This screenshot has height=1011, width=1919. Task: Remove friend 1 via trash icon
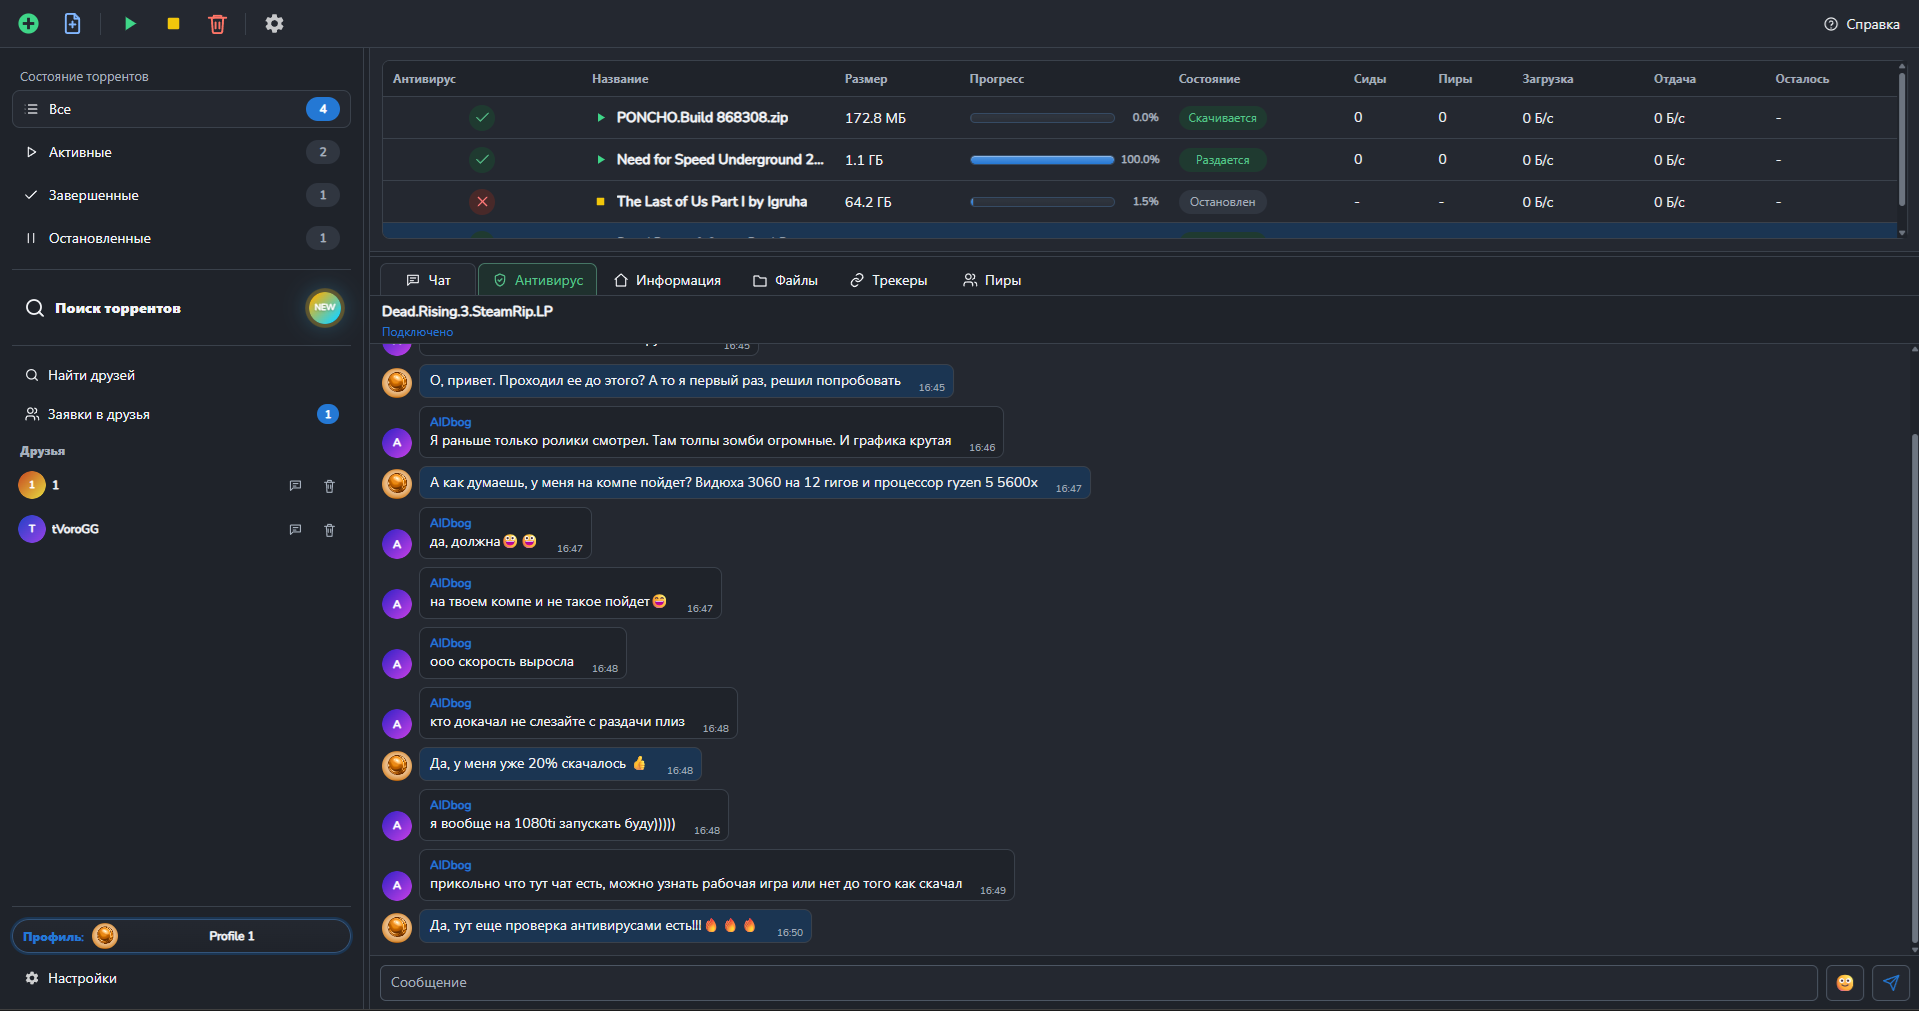tap(329, 486)
